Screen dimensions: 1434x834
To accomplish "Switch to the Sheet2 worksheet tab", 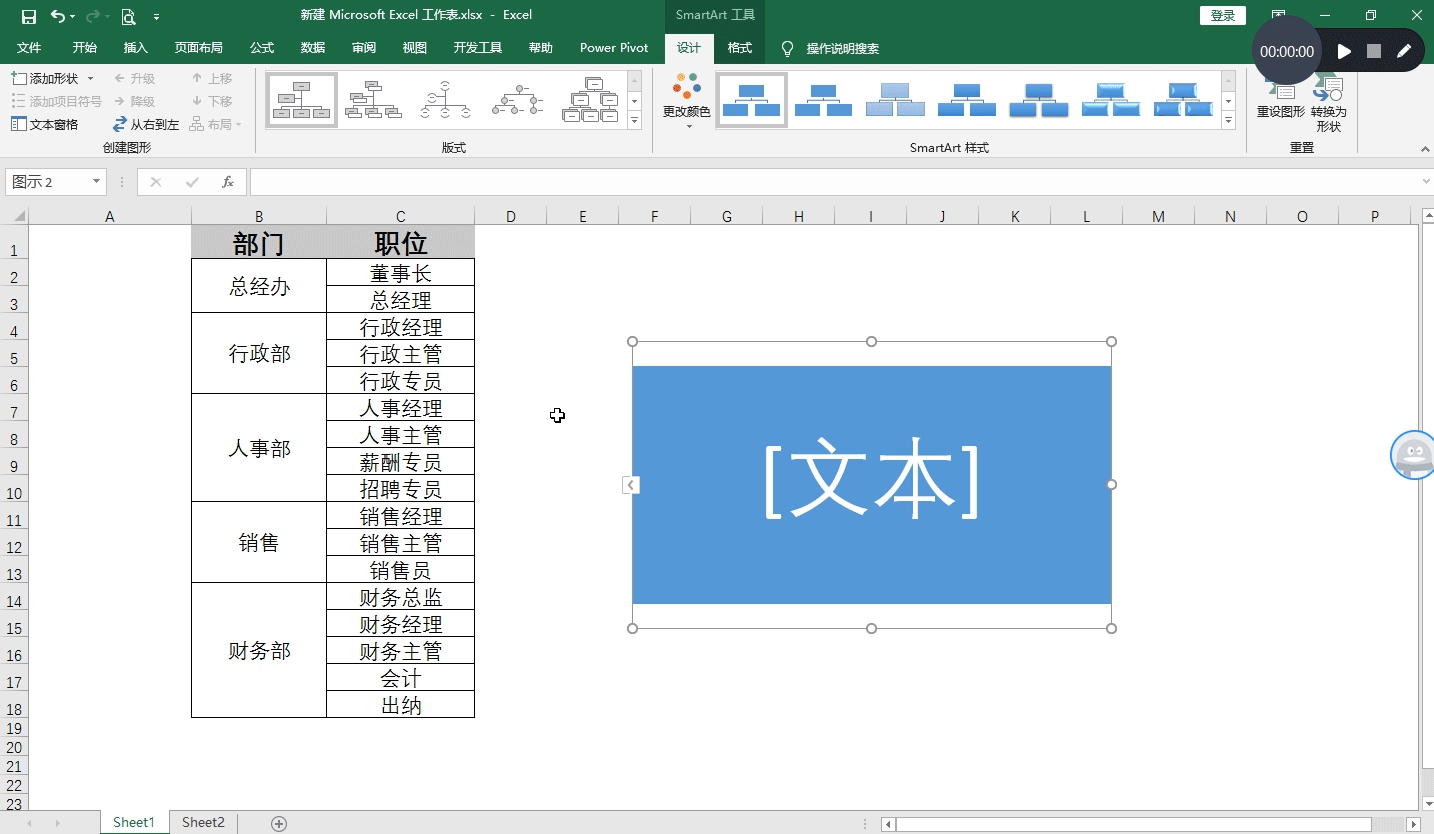I will tap(202, 821).
